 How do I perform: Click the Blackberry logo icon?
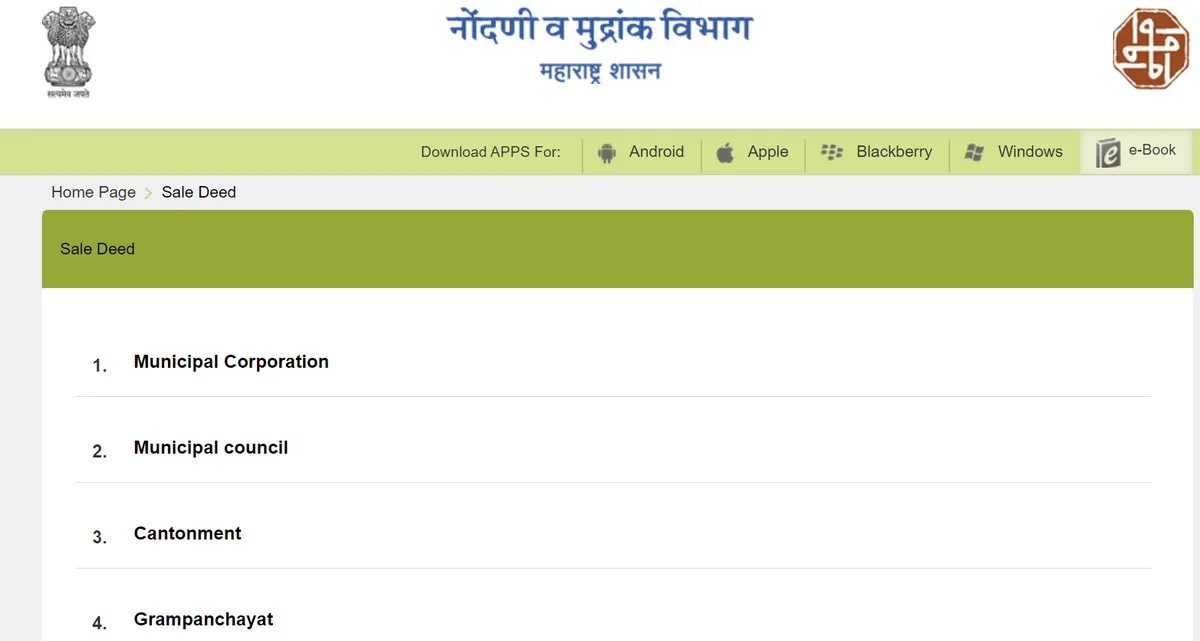(x=831, y=152)
